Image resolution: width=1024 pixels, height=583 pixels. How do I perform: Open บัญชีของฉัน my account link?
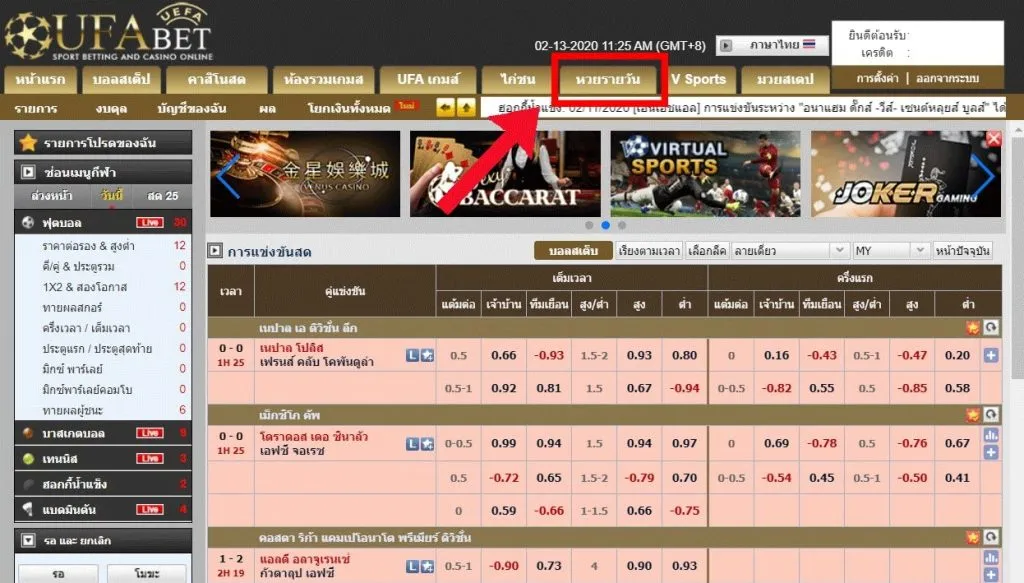pyautogui.click(x=191, y=108)
